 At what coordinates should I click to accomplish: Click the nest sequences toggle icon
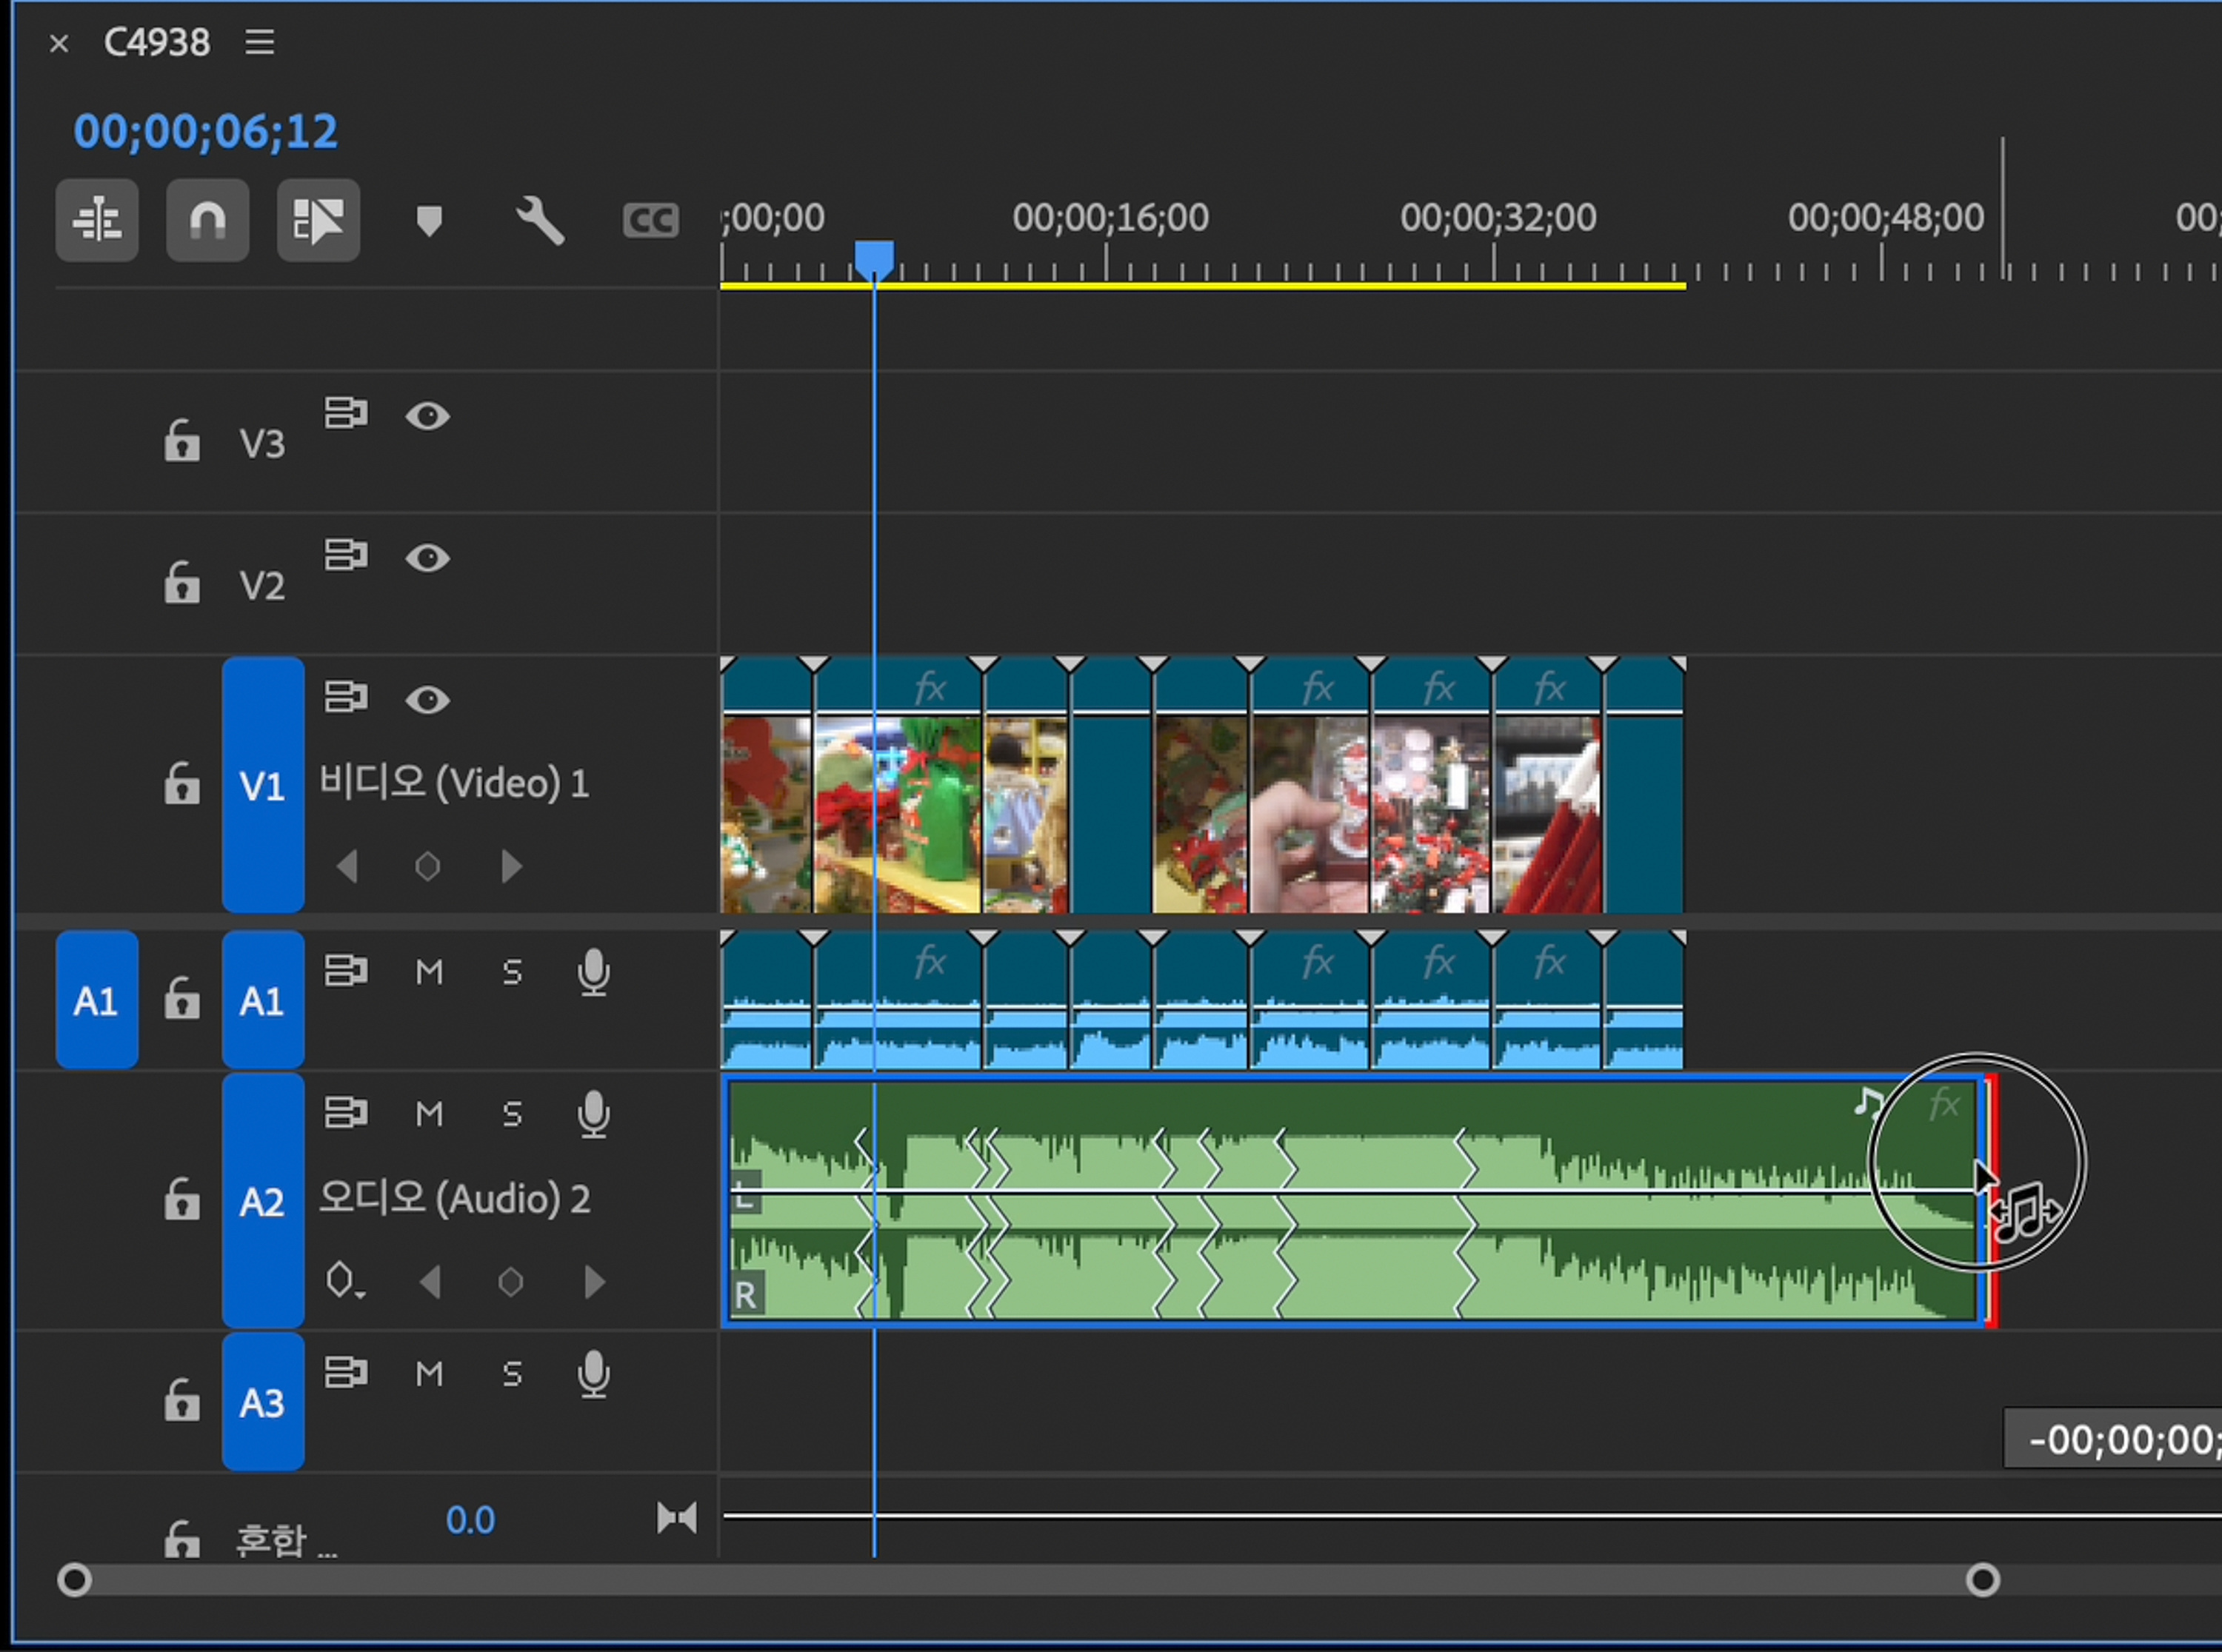[x=97, y=220]
